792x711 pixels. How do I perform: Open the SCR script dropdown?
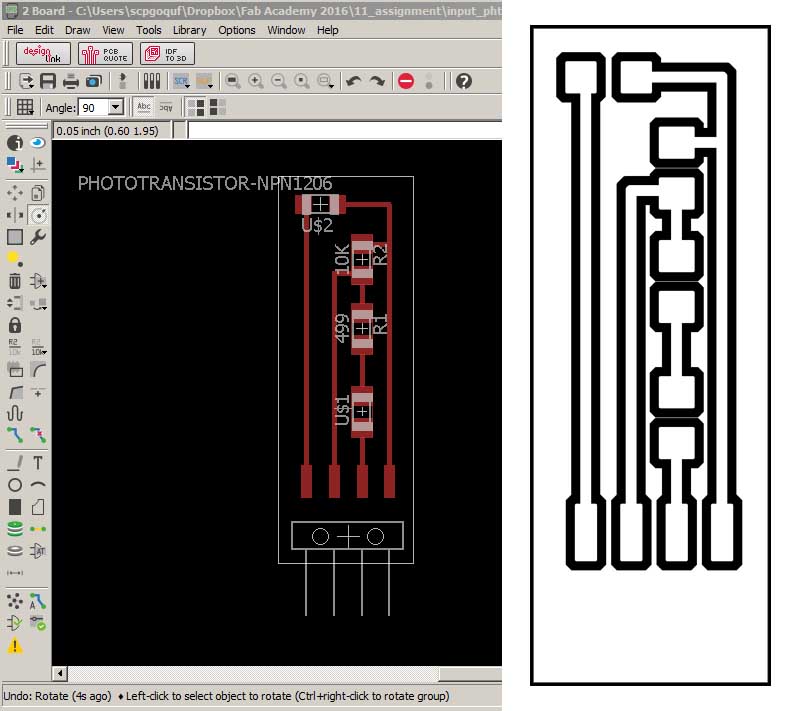[x=181, y=81]
